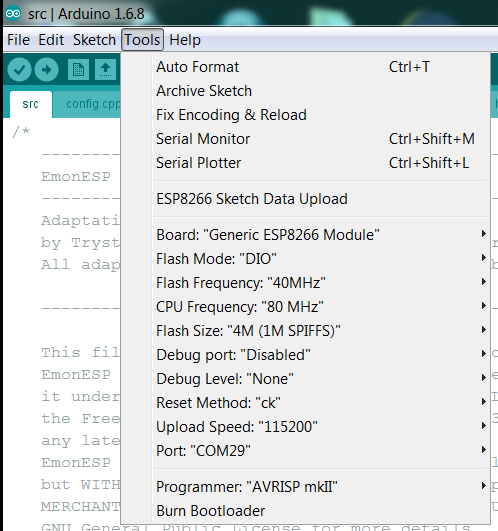Click the "/*" comment opener in the editor

pos(21,132)
